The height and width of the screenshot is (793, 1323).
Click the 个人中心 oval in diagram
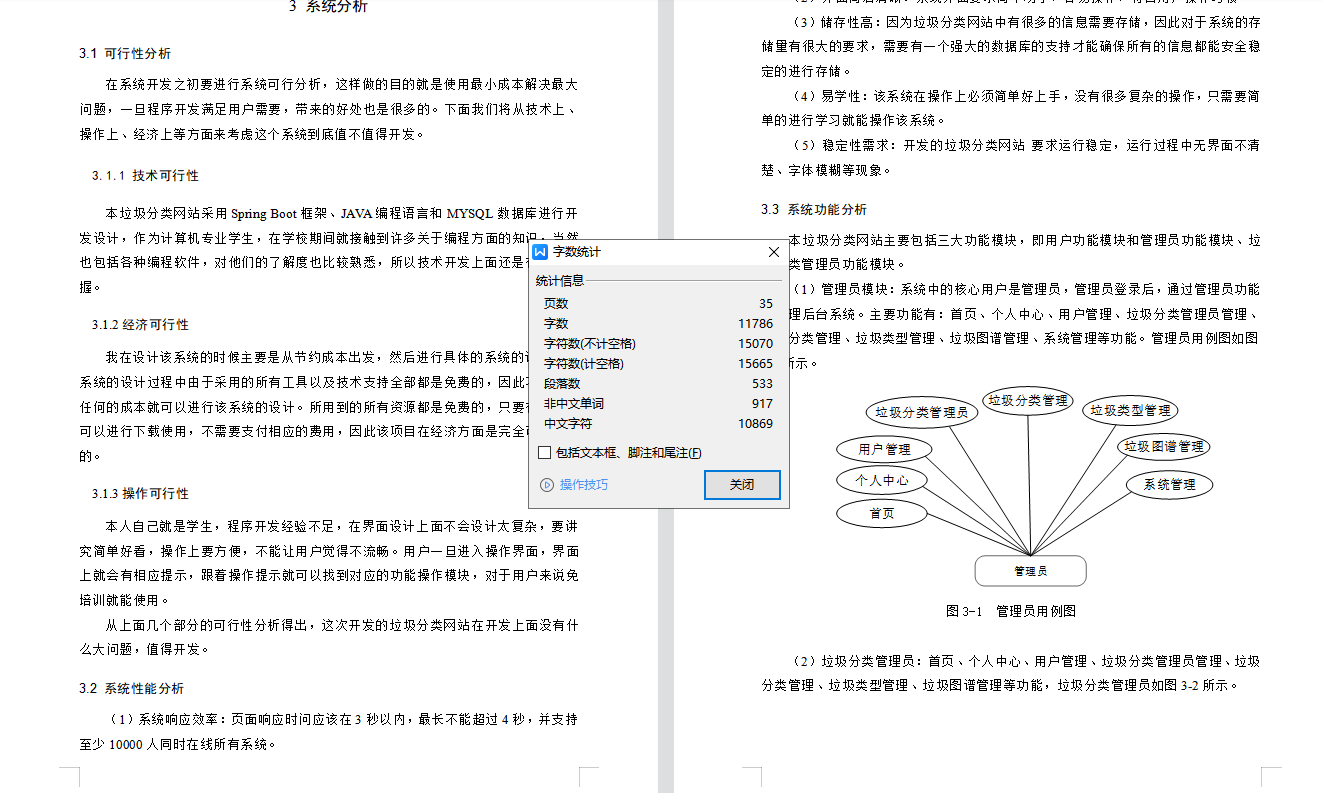point(882,480)
